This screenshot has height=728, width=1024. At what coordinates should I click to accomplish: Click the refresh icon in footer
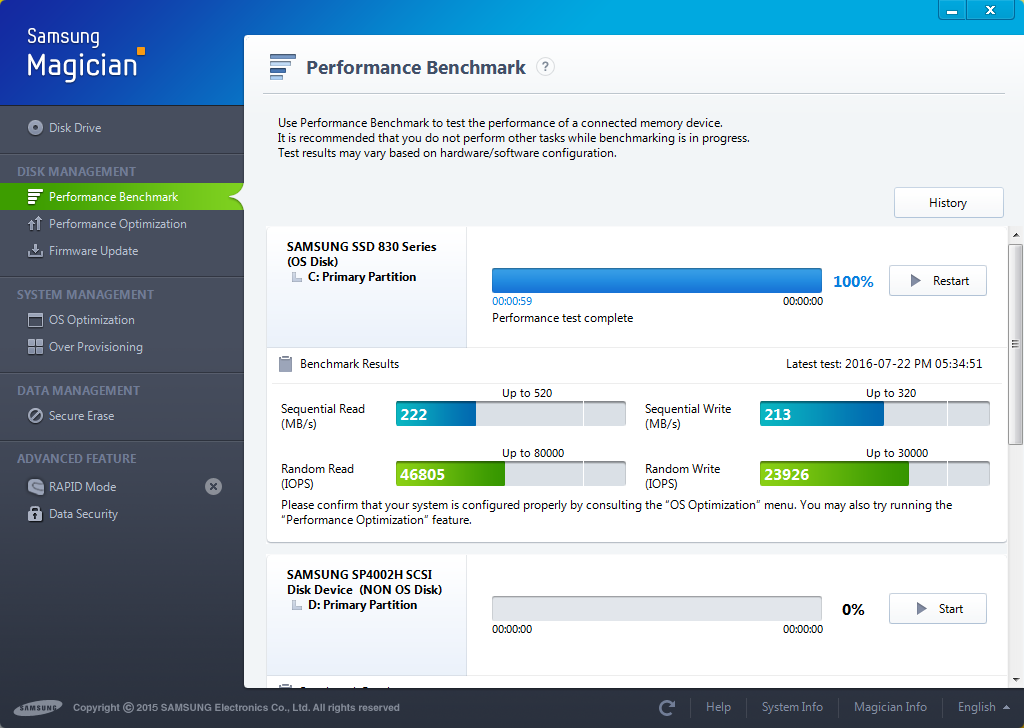667,708
